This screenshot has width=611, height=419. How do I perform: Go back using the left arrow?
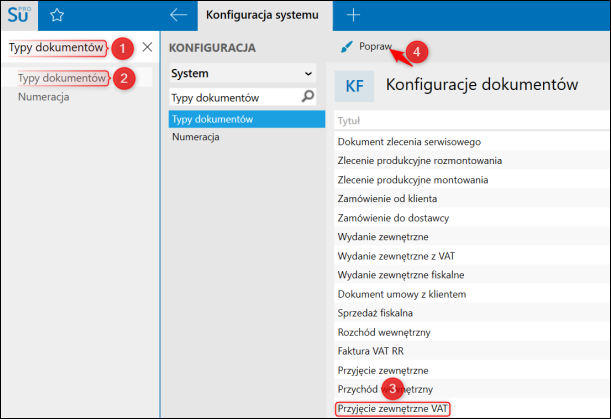coord(179,15)
